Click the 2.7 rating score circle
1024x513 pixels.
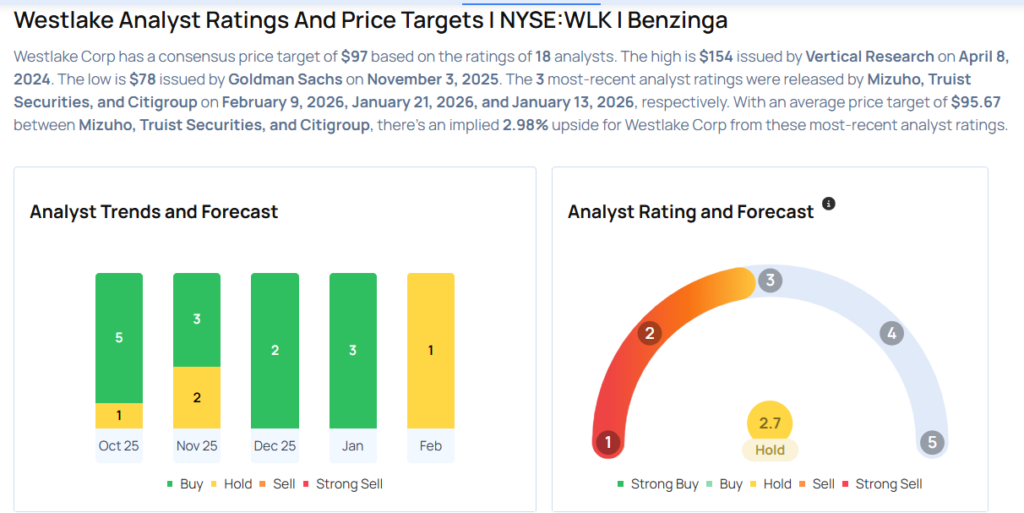[770, 423]
